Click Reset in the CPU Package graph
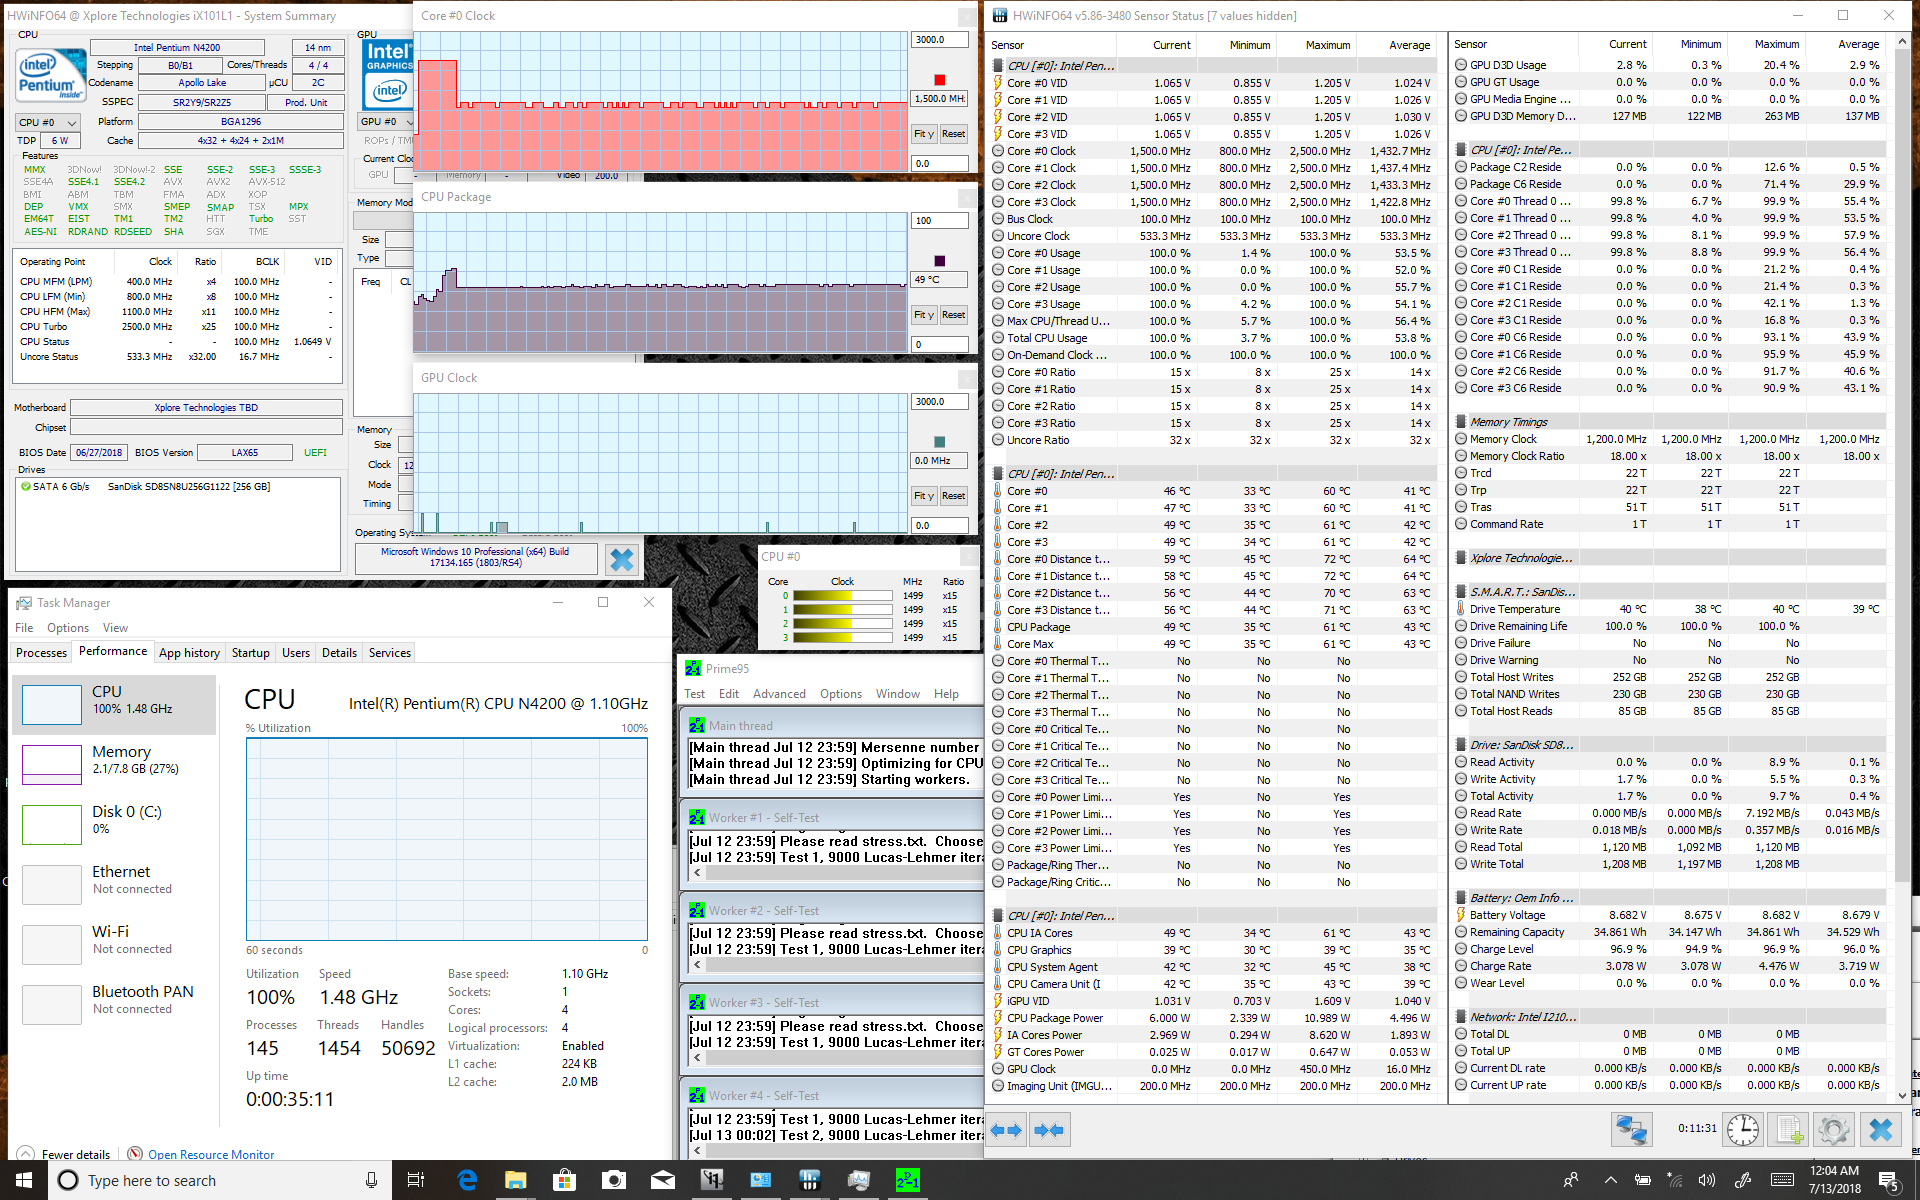 [x=953, y=315]
